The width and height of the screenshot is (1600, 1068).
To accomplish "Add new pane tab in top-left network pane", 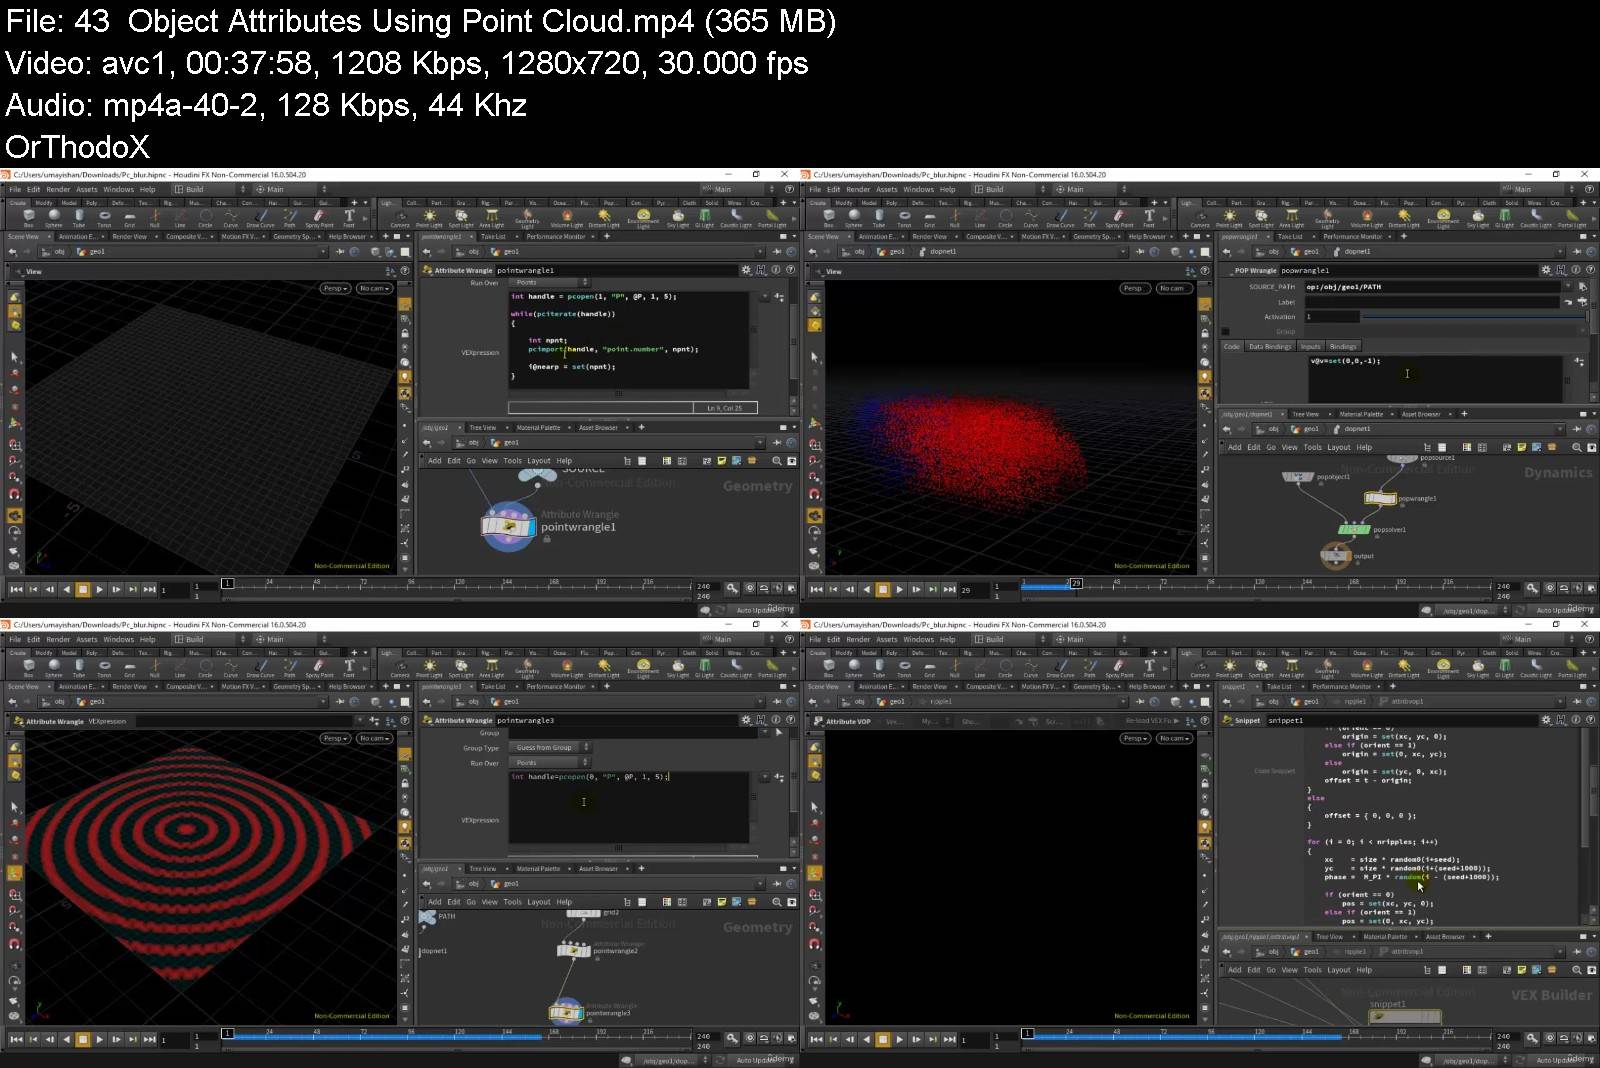I will [641, 427].
